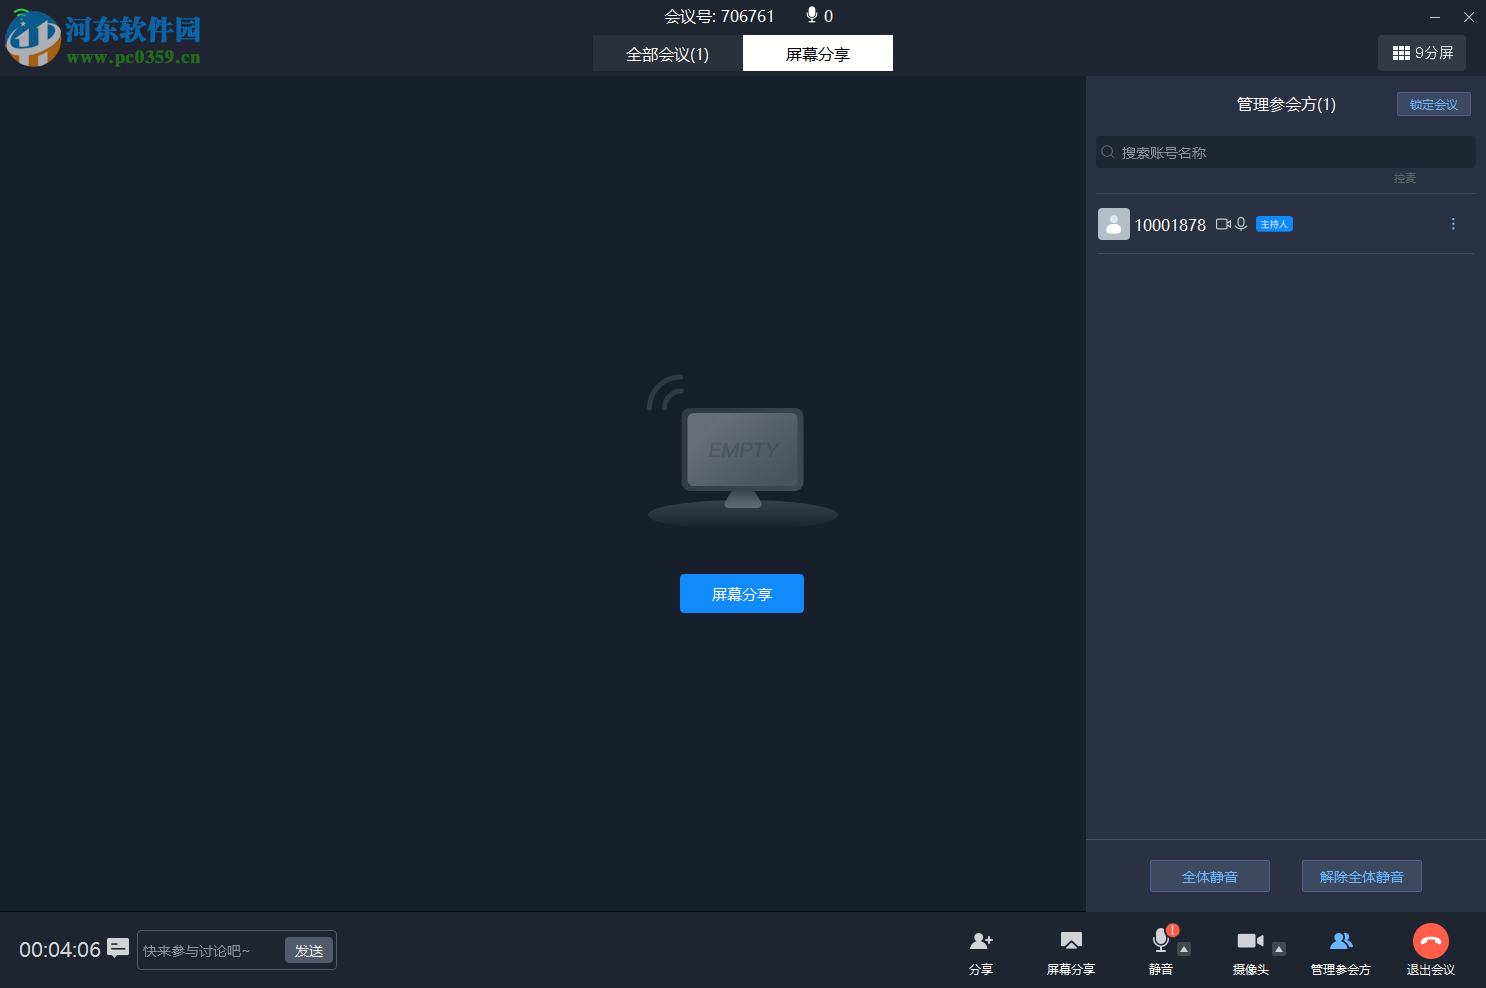Image resolution: width=1486 pixels, height=988 pixels.
Task: Expand the camera options arrow
Action: [x=1279, y=949]
